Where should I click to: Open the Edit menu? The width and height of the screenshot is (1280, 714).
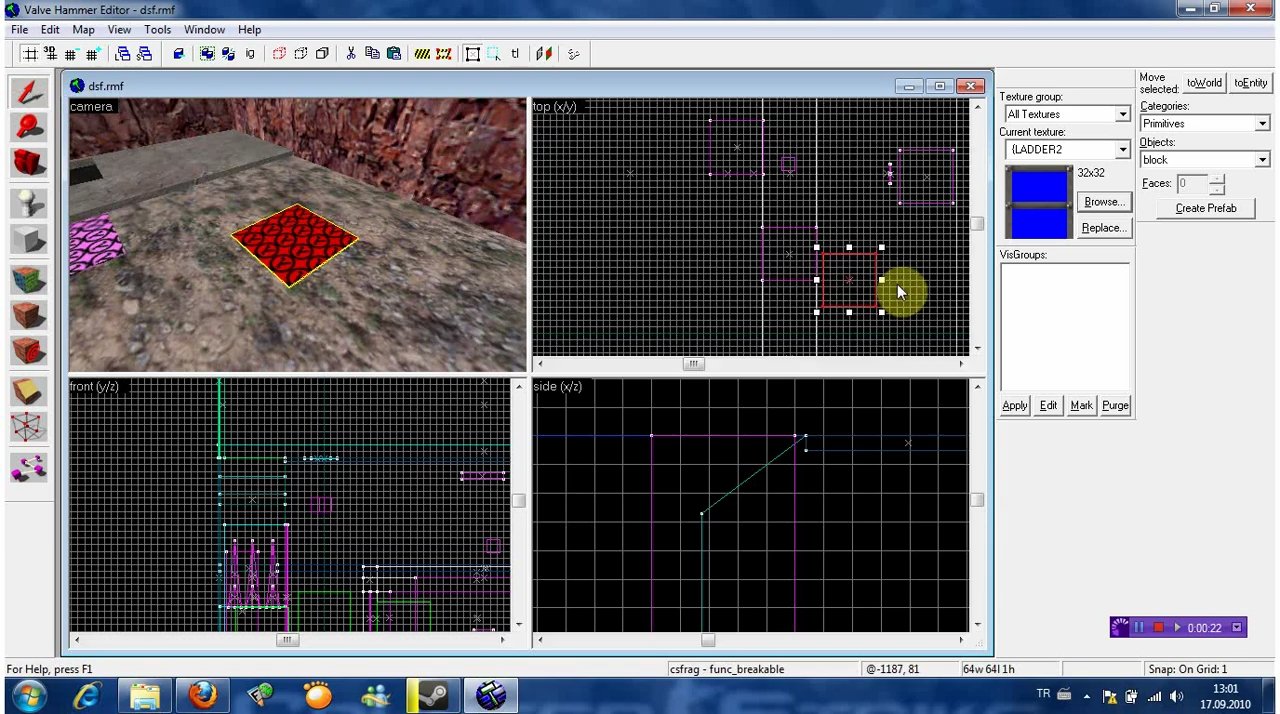[50, 30]
